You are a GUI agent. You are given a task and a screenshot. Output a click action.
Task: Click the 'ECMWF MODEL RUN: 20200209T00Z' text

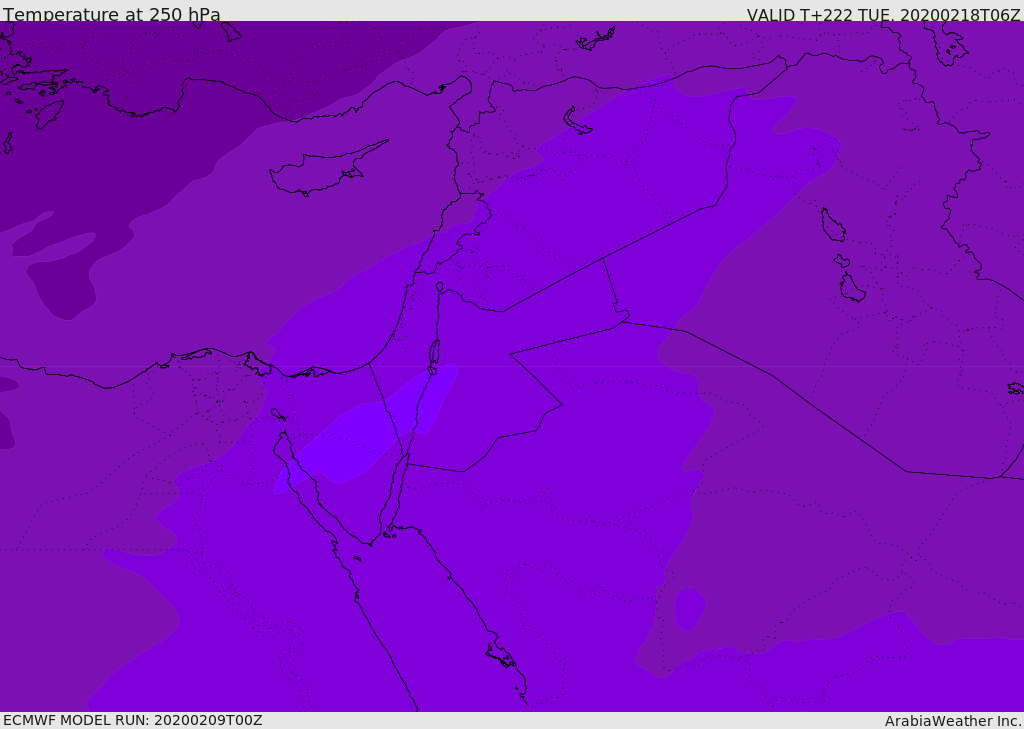(x=133, y=720)
